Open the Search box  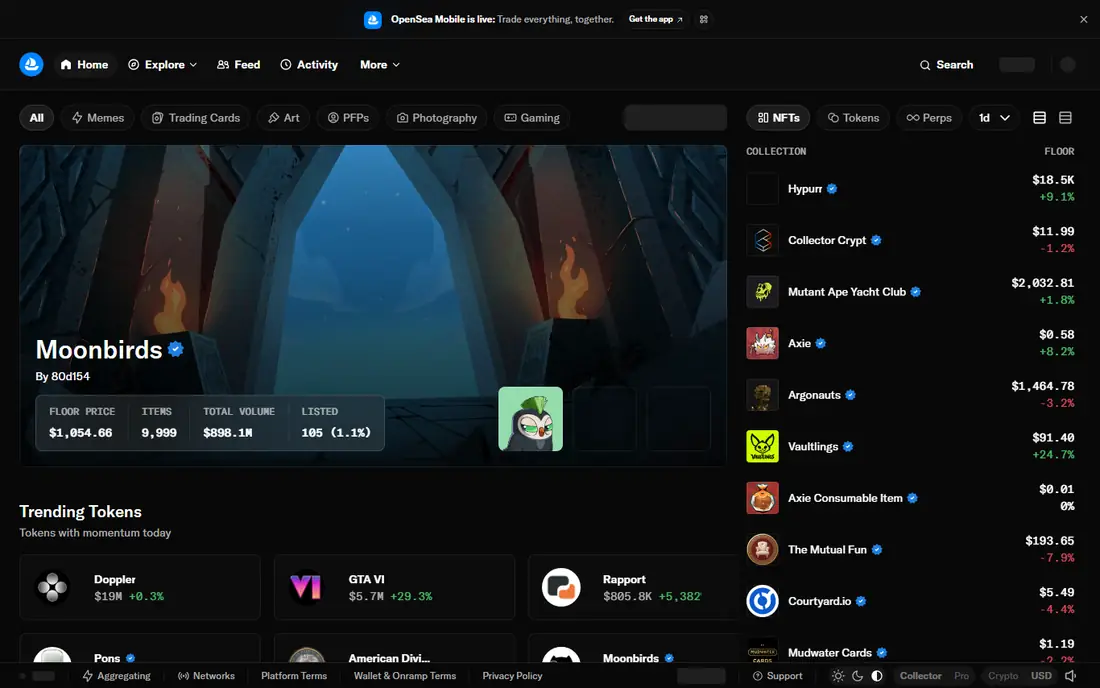coord(946,65)
